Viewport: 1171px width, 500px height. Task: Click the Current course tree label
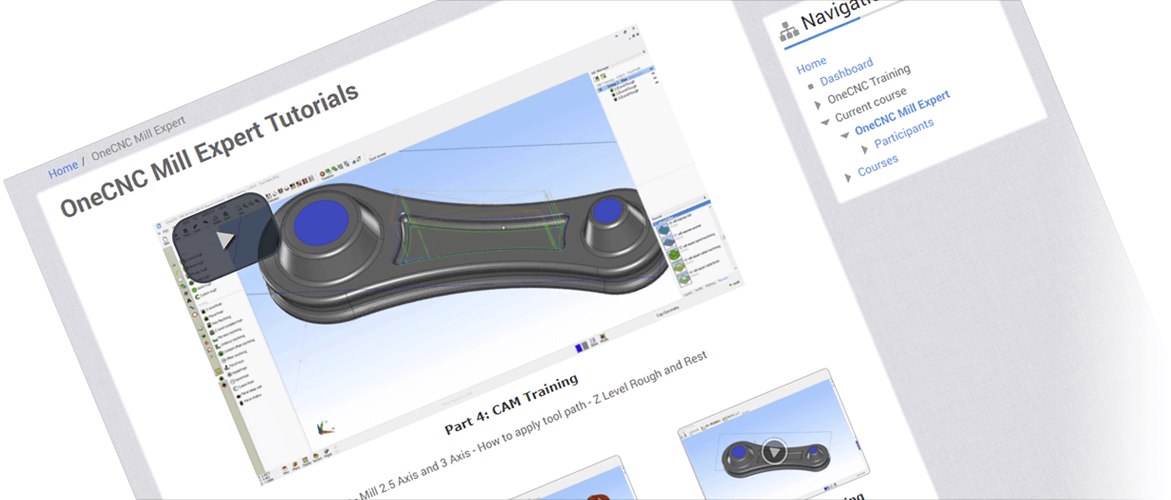click(x=871, y=104)
